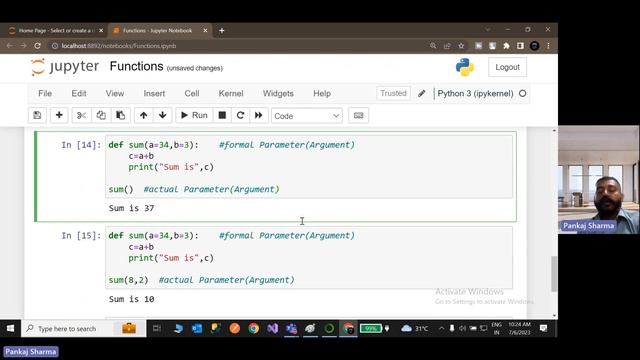Screen dimensions: 640x360
Task: Click the Pankaj Sharma video thumbnail
Action: coord(598,180)
